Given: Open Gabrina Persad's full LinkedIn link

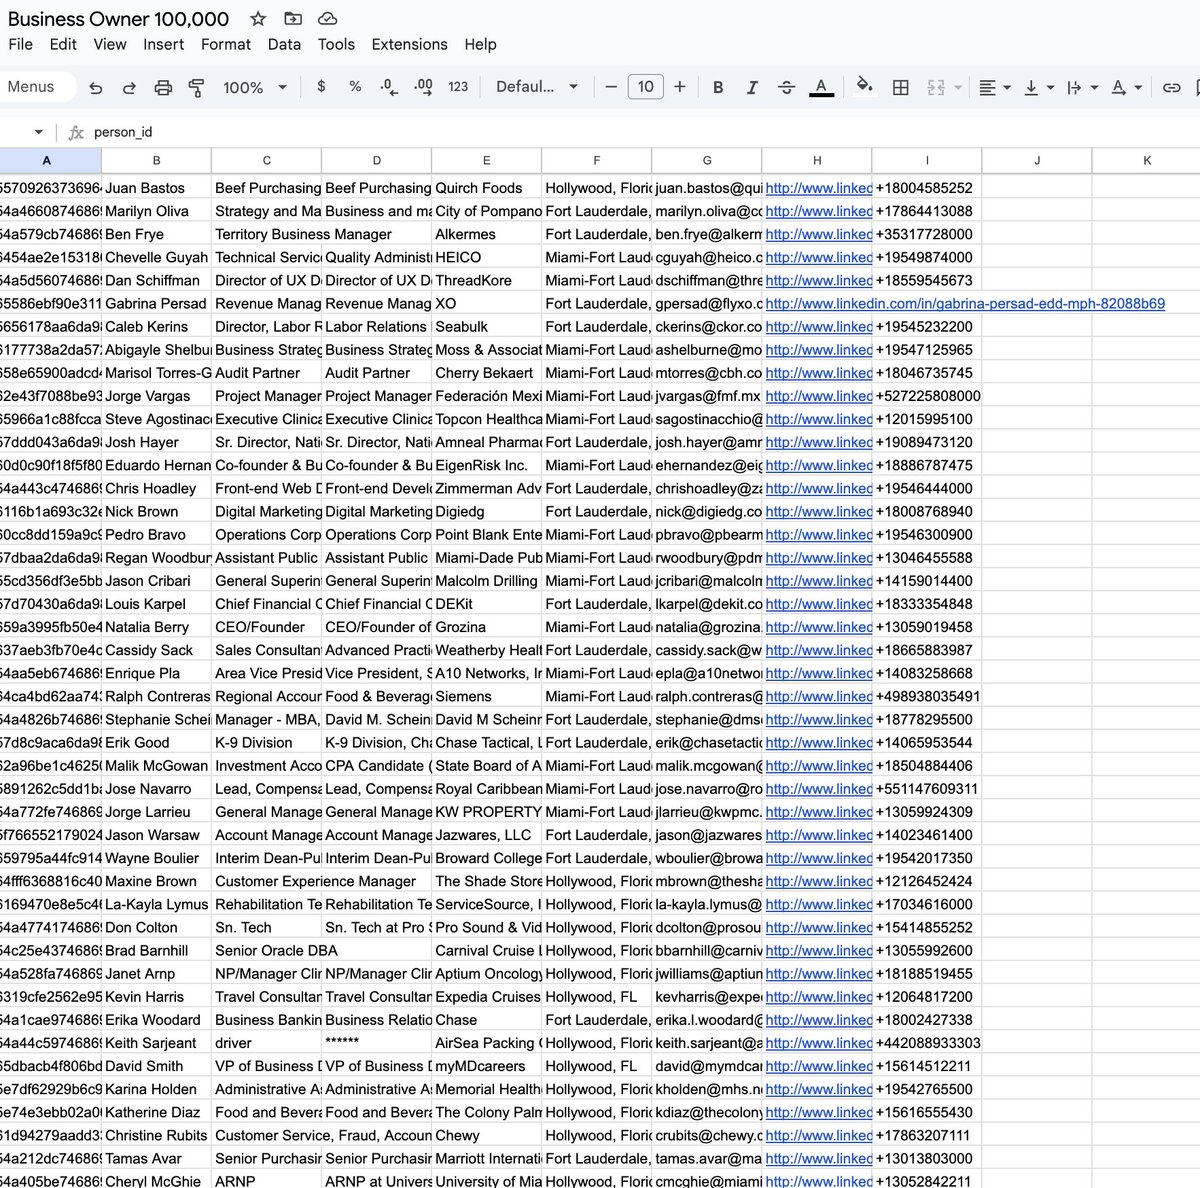Looking at the screenshot, I should (965, 303).
